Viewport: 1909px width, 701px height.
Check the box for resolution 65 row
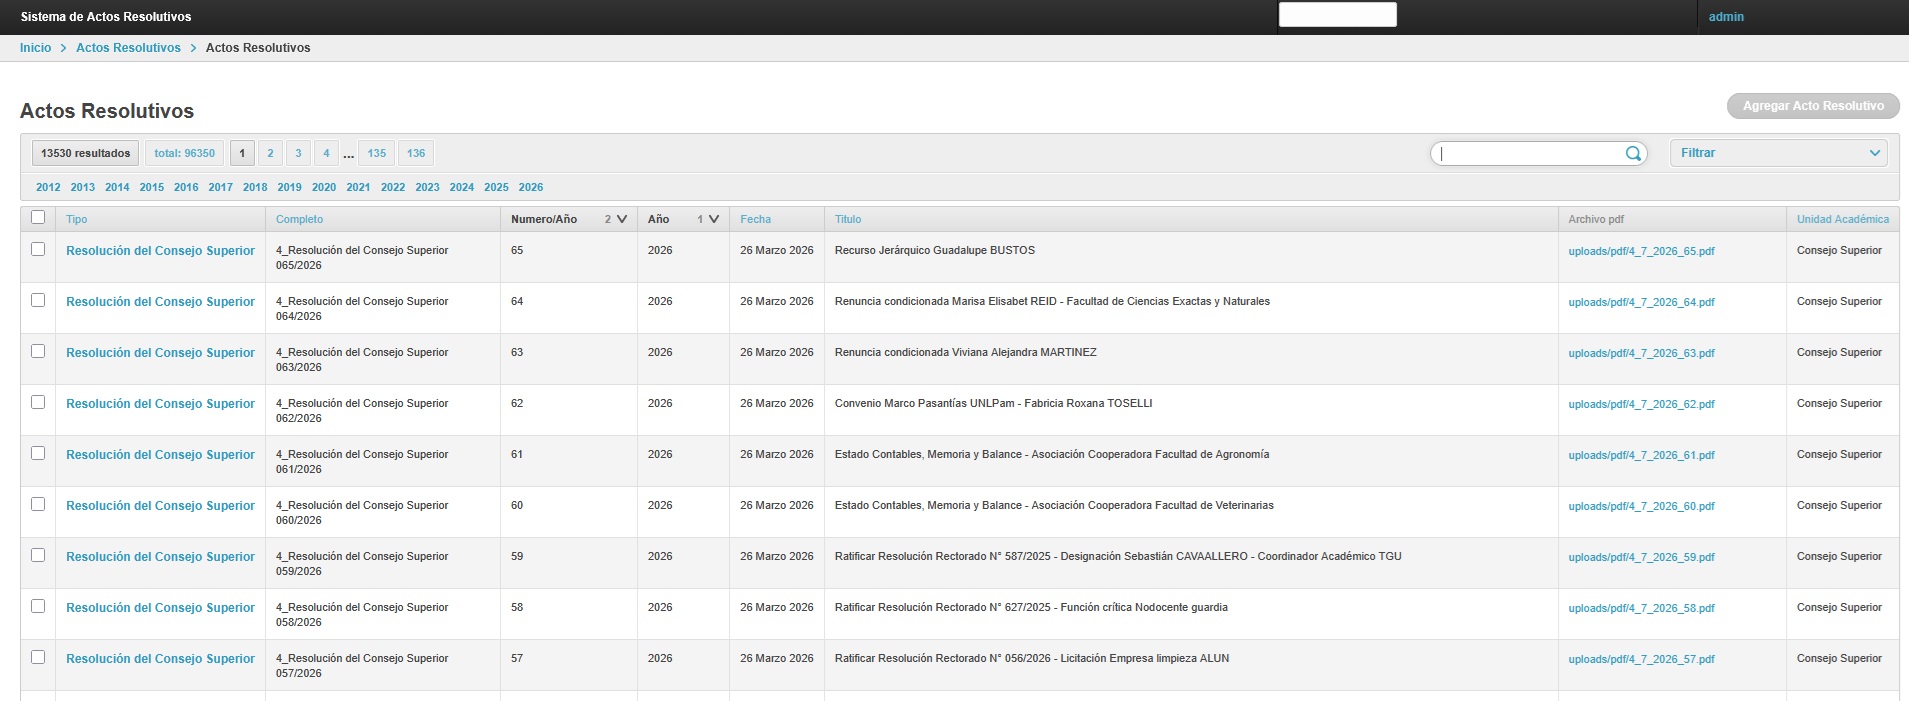point(38,250)
